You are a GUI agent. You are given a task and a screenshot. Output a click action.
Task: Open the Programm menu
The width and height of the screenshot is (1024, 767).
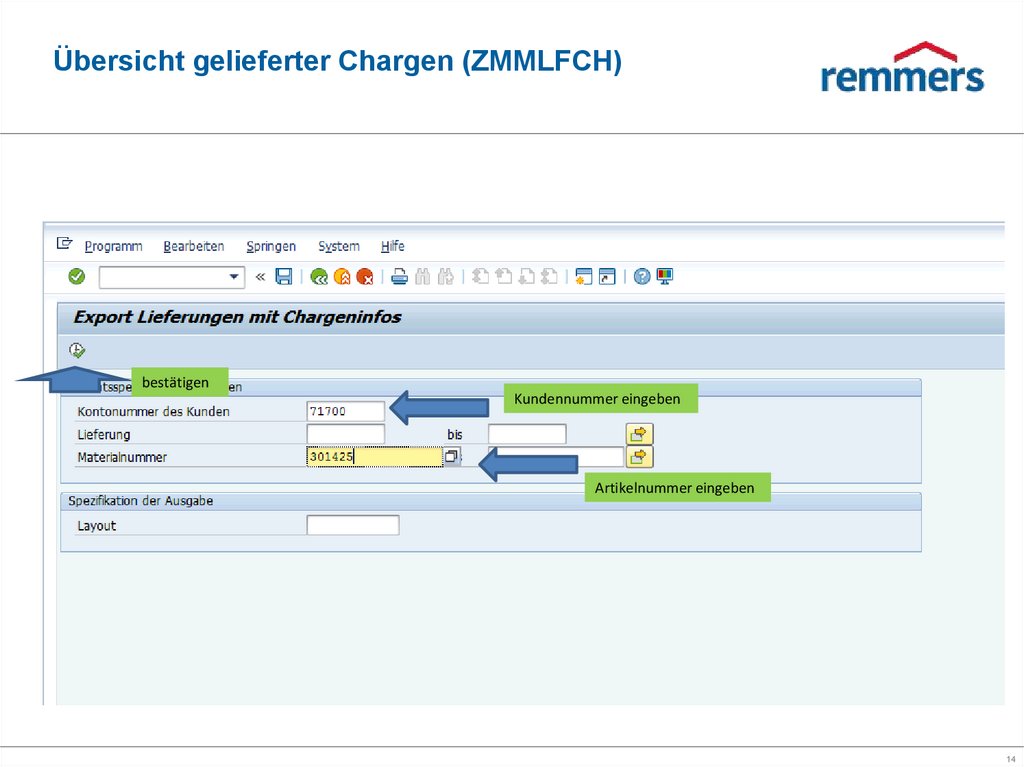[x=113, y=246]
